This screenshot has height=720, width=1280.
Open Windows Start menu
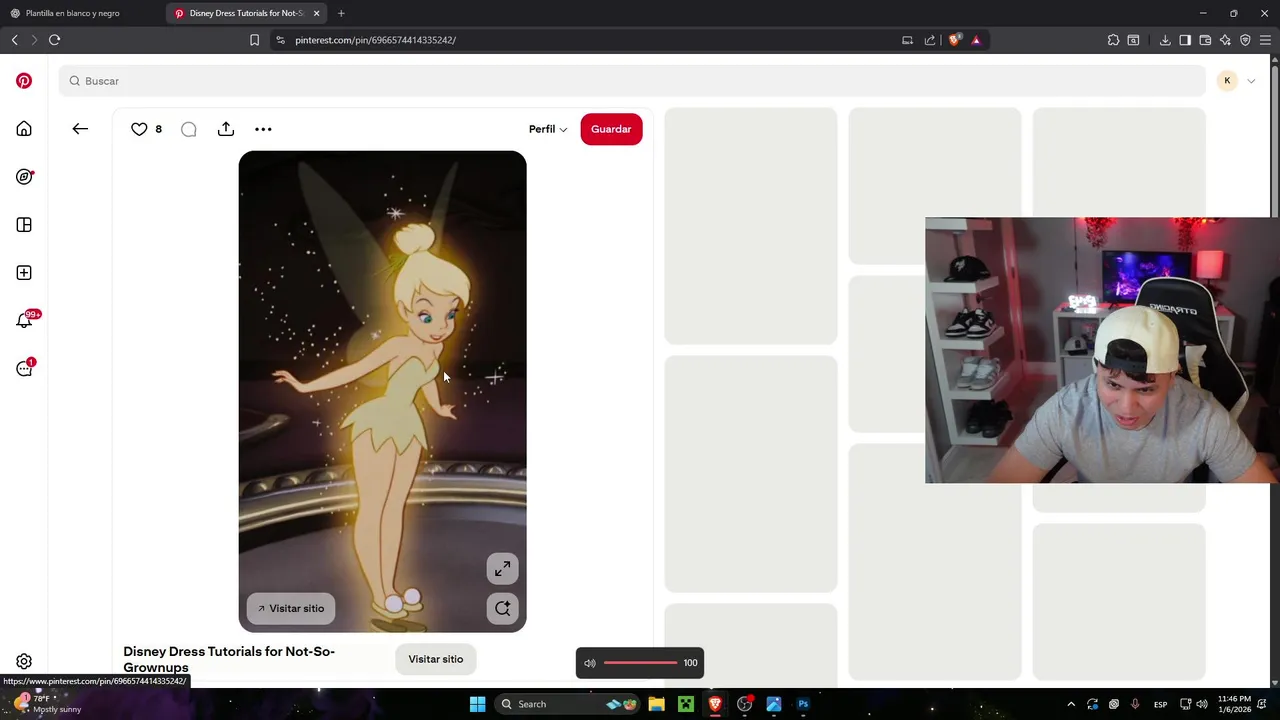[x=477, y=704]
